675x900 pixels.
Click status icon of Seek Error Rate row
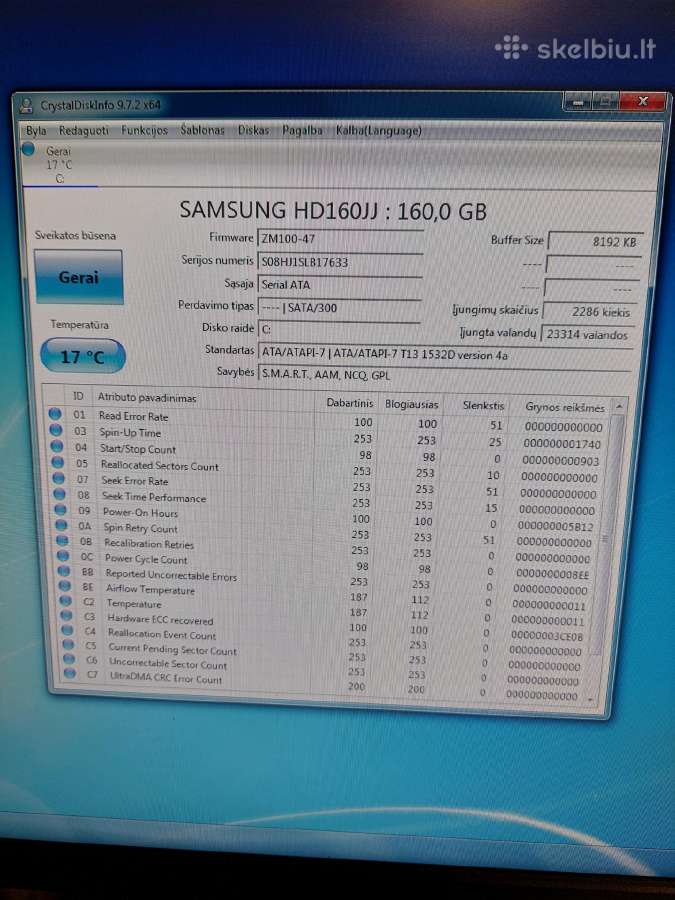[x=59, y=478]
